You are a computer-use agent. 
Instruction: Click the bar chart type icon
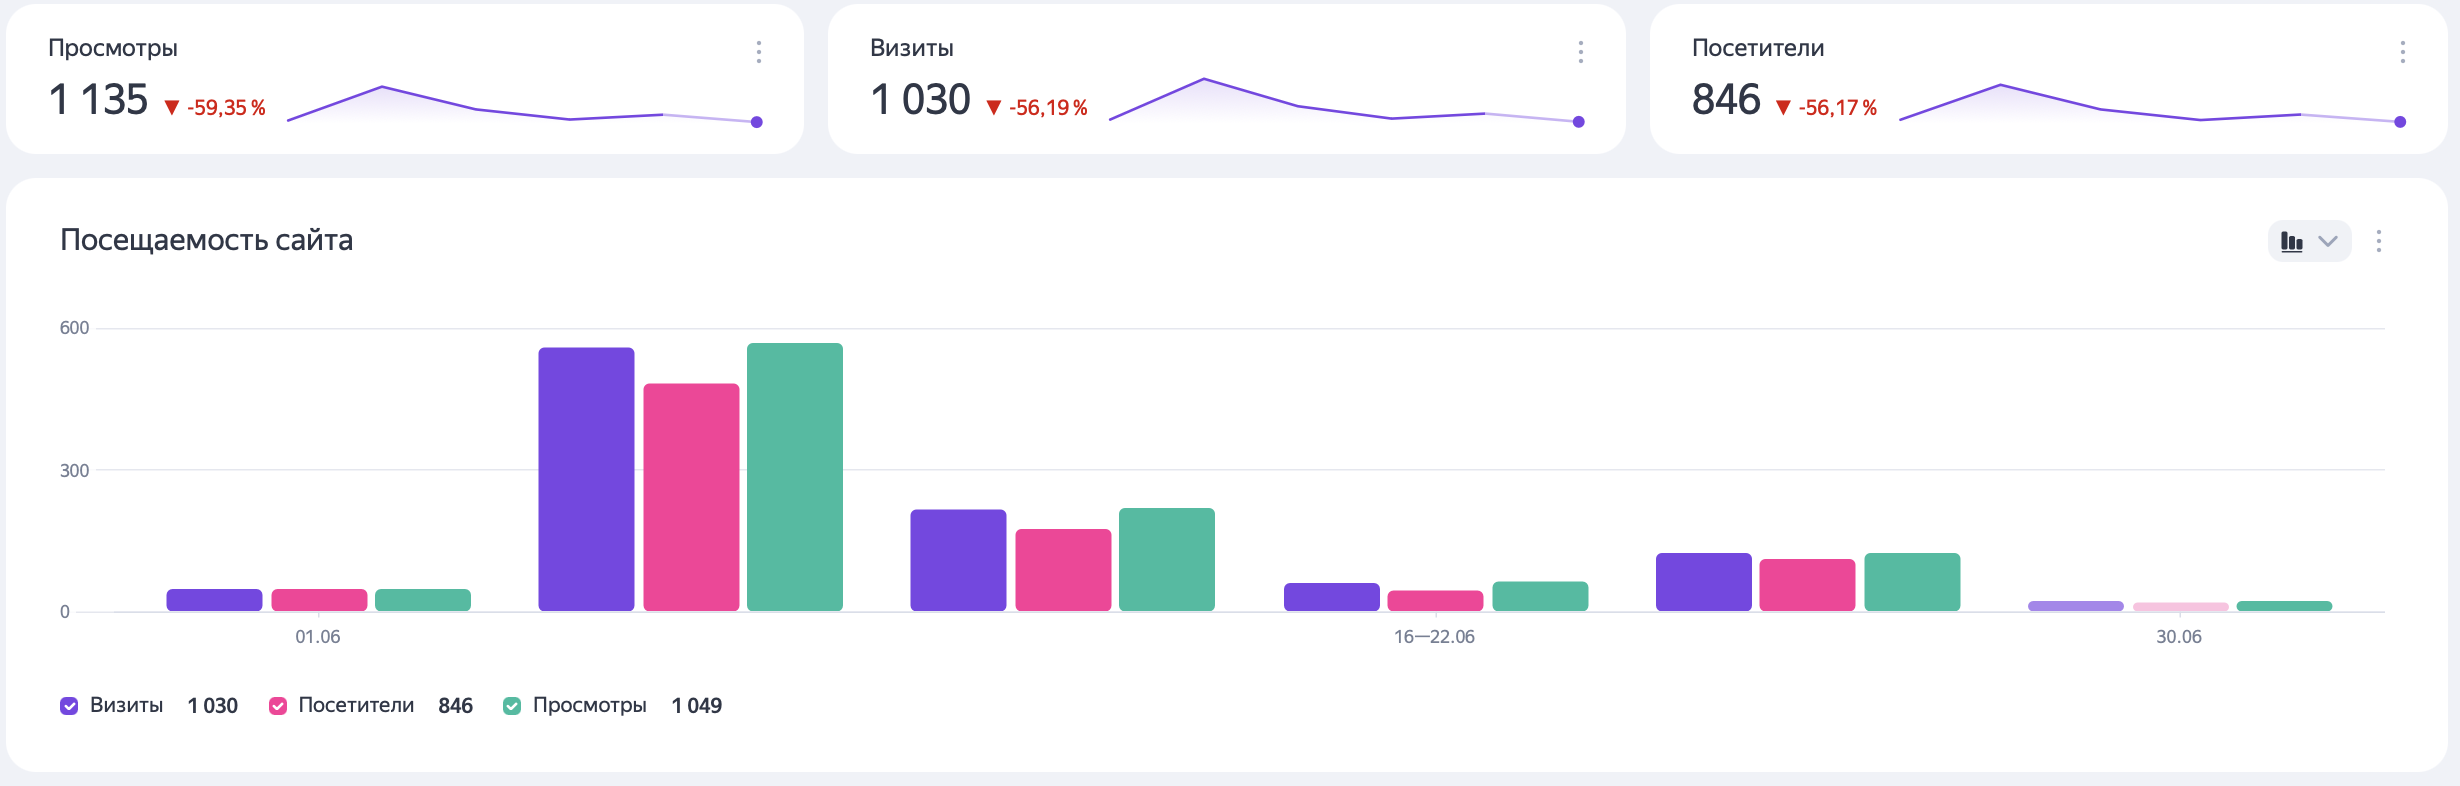2291,242
